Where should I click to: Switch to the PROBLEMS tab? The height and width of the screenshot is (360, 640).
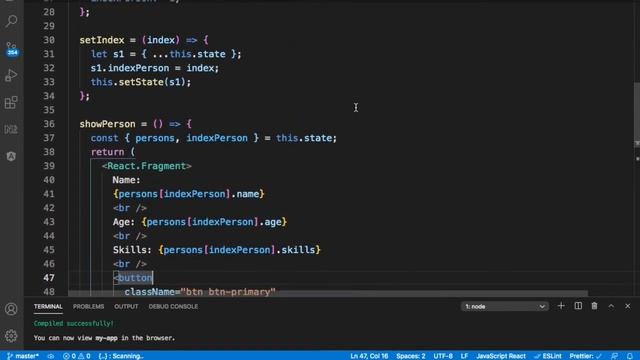[89, 307]
